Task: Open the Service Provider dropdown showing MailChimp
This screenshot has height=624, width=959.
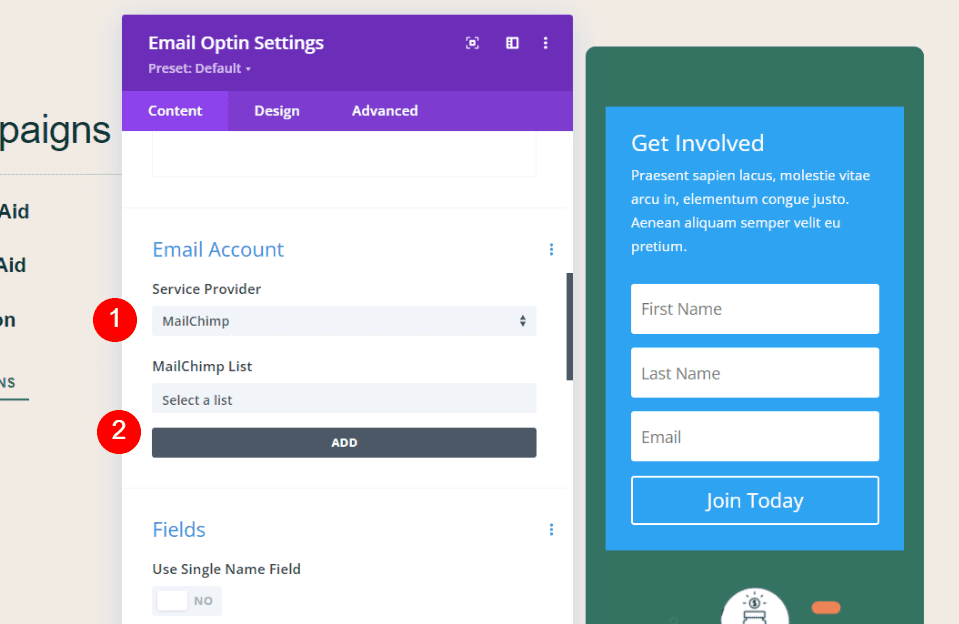Action: click(344, 320)
